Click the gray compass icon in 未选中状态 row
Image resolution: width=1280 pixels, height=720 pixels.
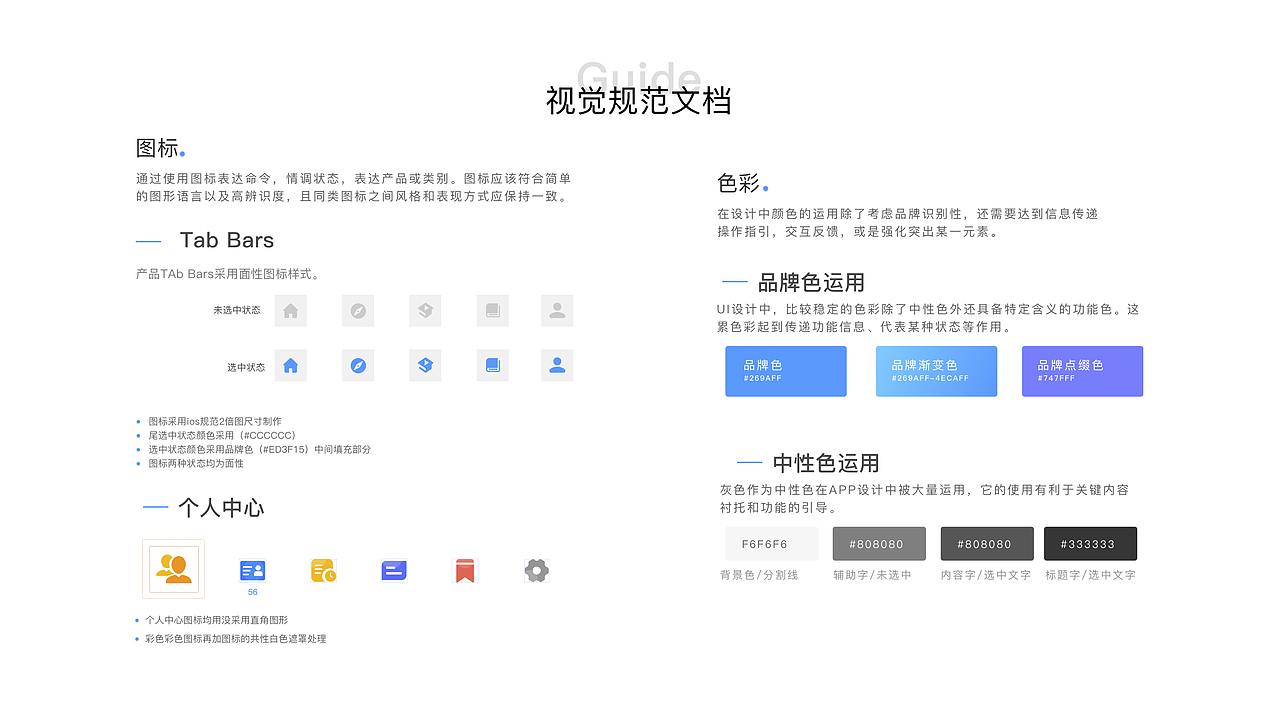pos(357,310)
